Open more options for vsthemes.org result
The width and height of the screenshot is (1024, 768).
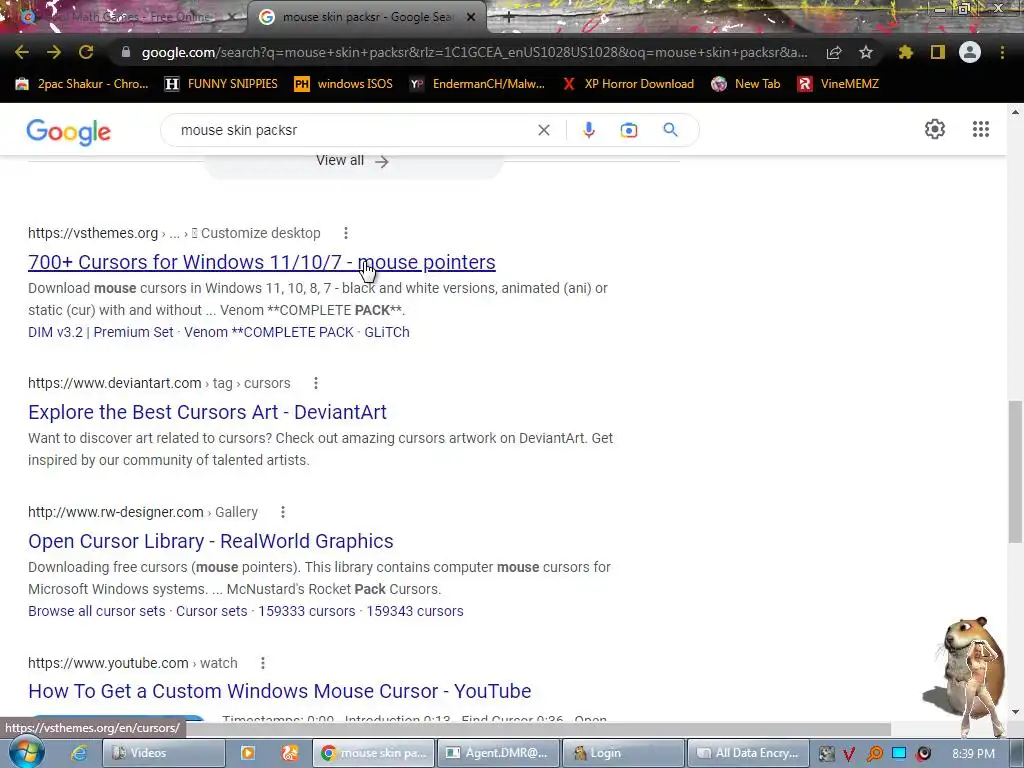point(345,233)
